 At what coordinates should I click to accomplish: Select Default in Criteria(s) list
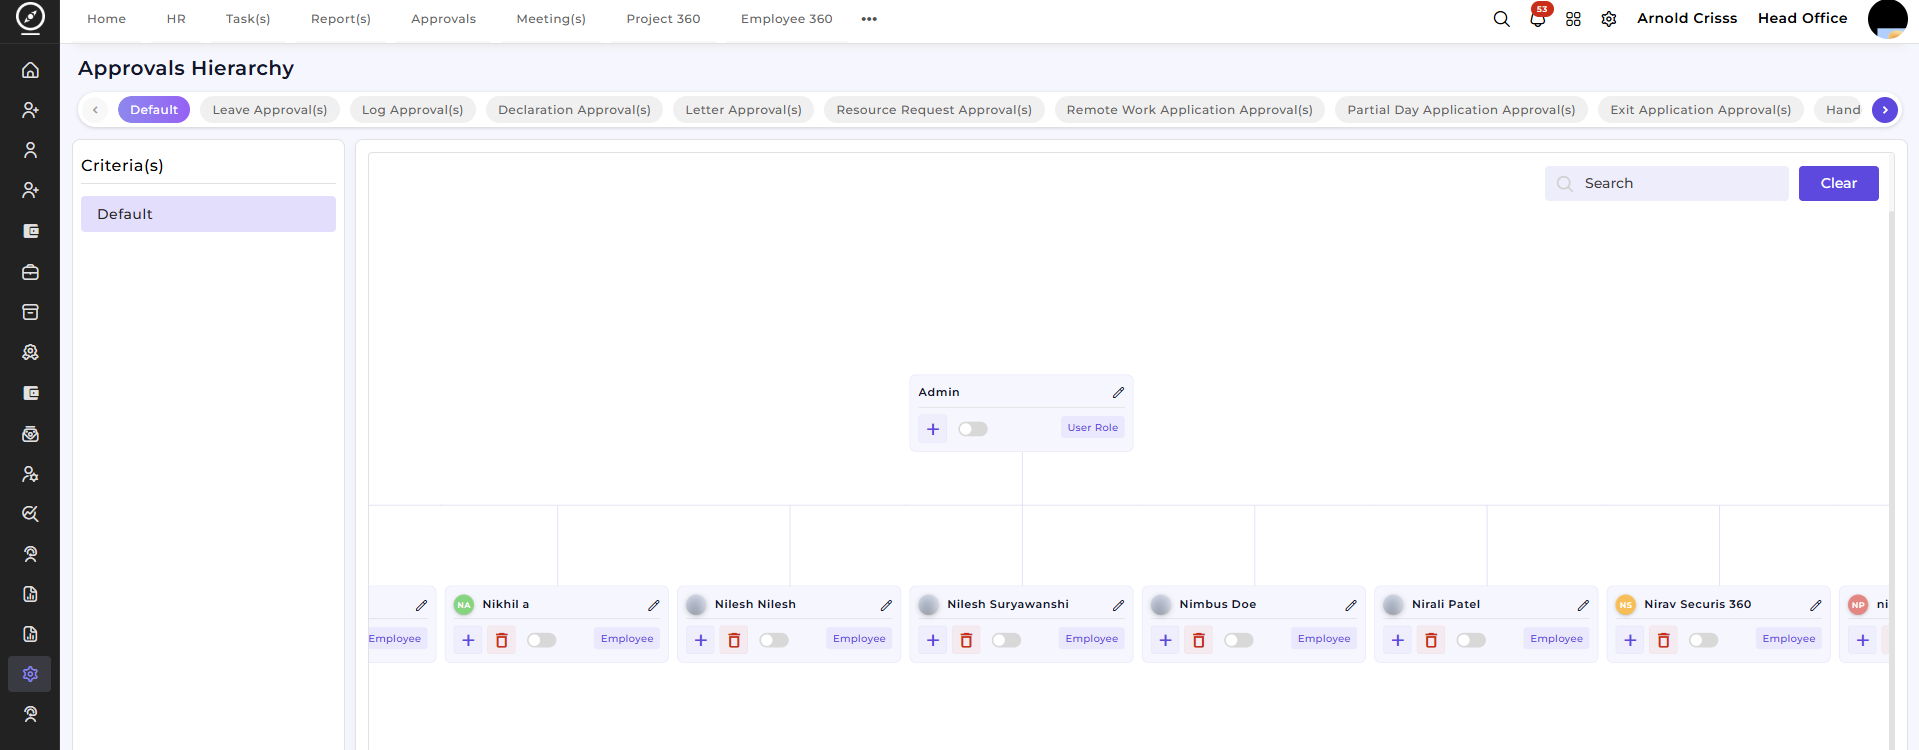coord(208,214)
